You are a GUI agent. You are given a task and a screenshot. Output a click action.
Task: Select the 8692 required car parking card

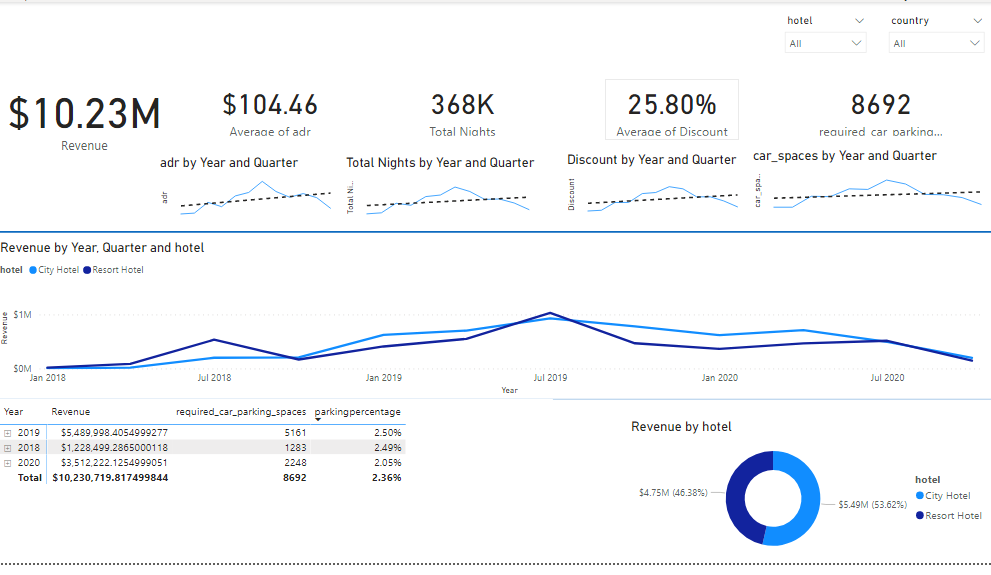coord(880,114)
